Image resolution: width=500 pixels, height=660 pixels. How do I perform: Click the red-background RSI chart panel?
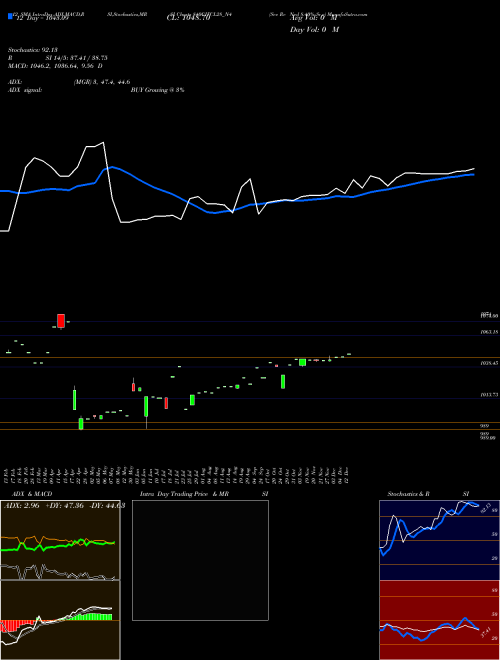tap(439, 620)
